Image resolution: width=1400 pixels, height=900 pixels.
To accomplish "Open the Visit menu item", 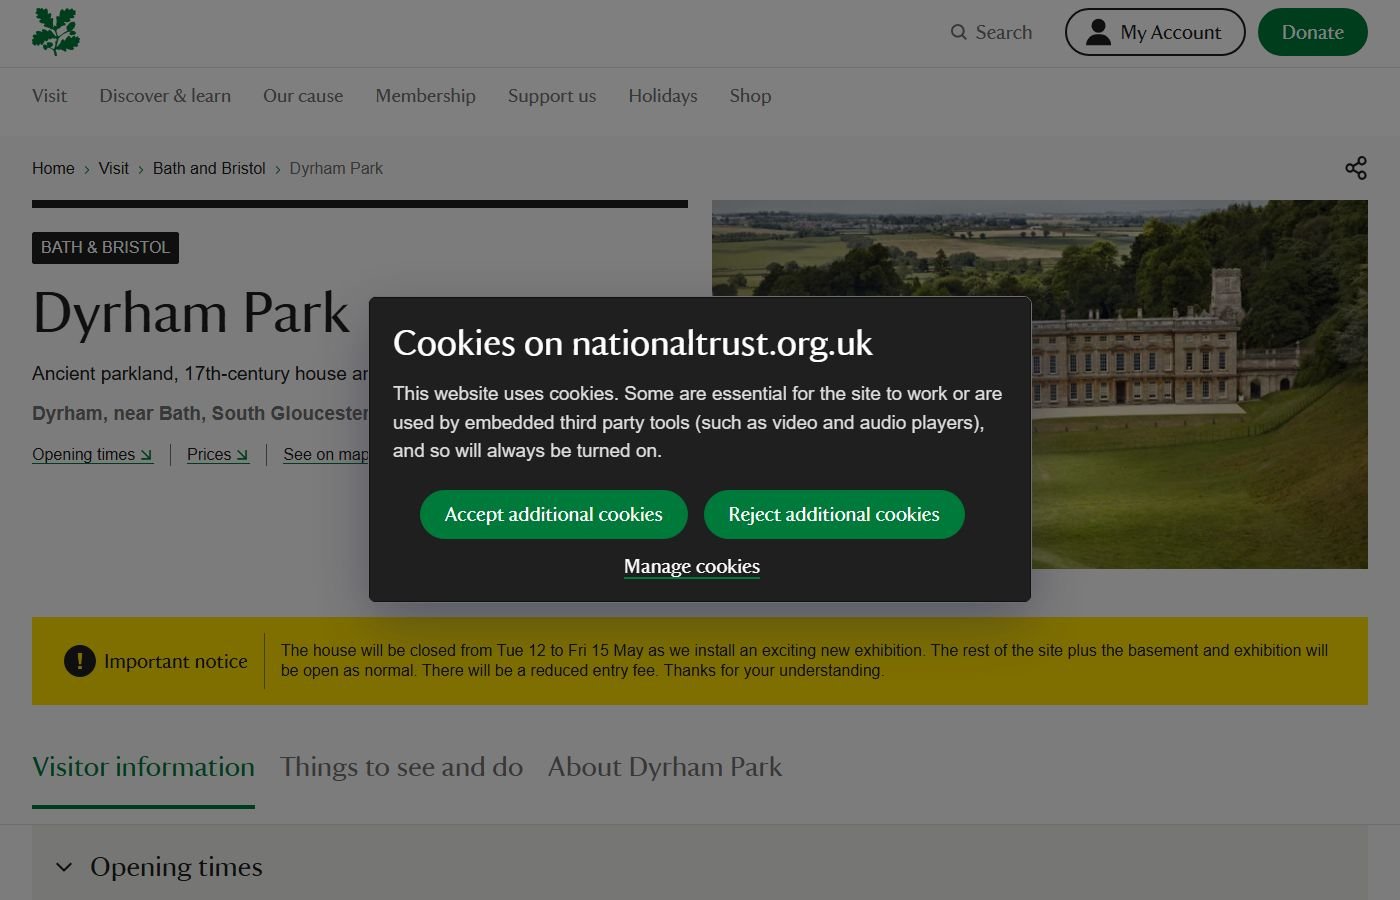I will [x=49, y=96].
